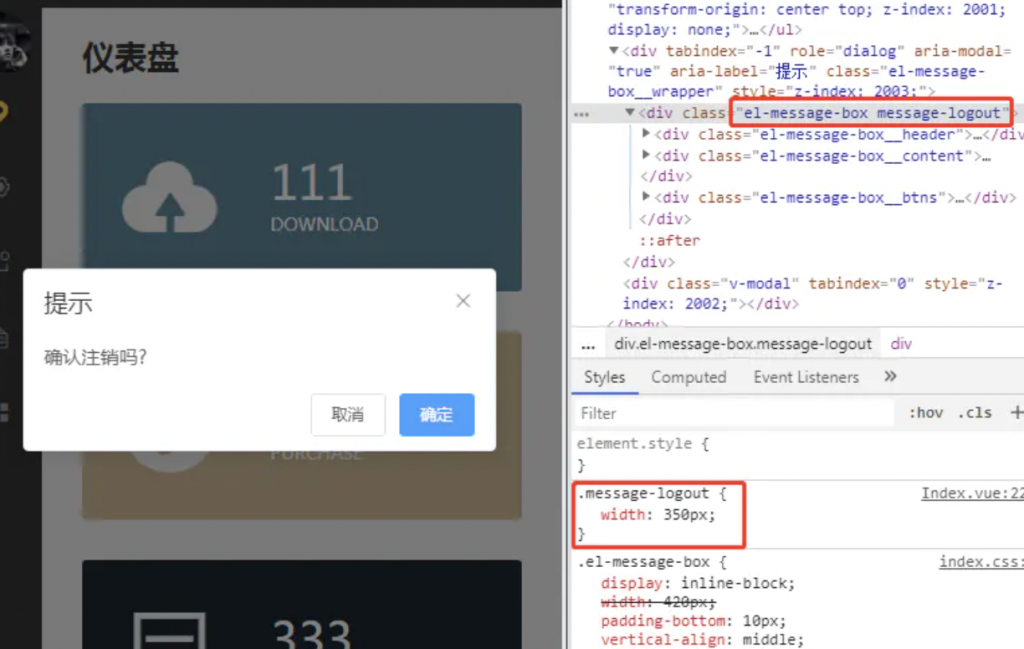
Task: Show more DevTools tabs via the » chevron
Action: [890, 377]
